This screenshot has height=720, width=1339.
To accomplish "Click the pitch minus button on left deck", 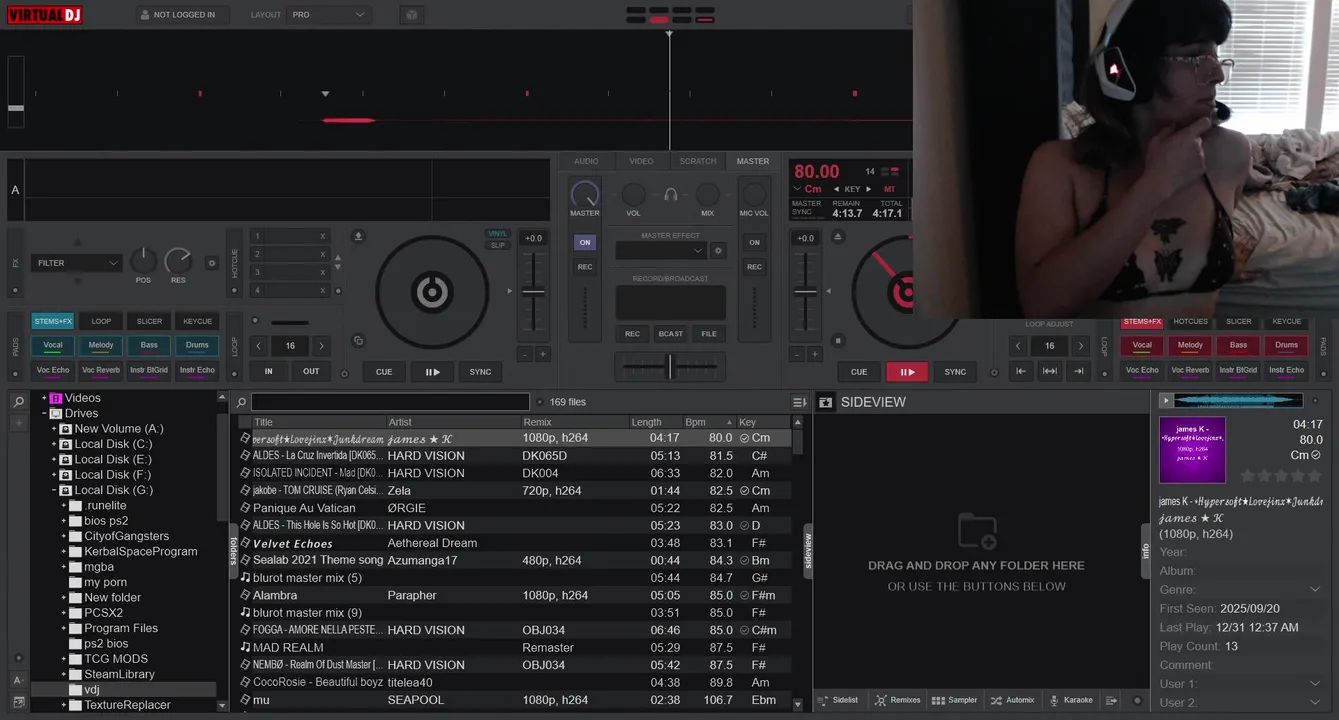I will click(x=524, y=354).
